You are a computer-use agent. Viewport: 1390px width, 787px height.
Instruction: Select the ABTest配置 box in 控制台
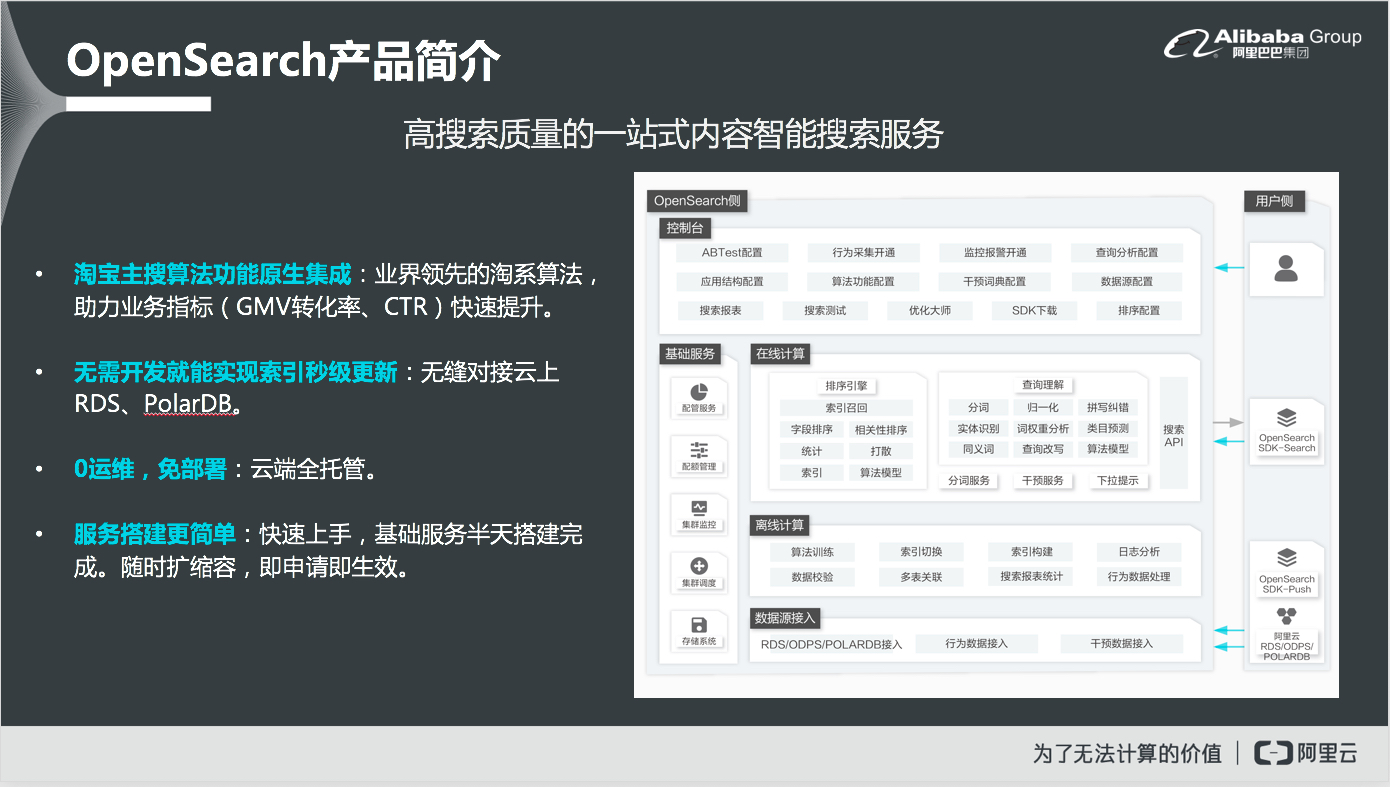(731, 253)
